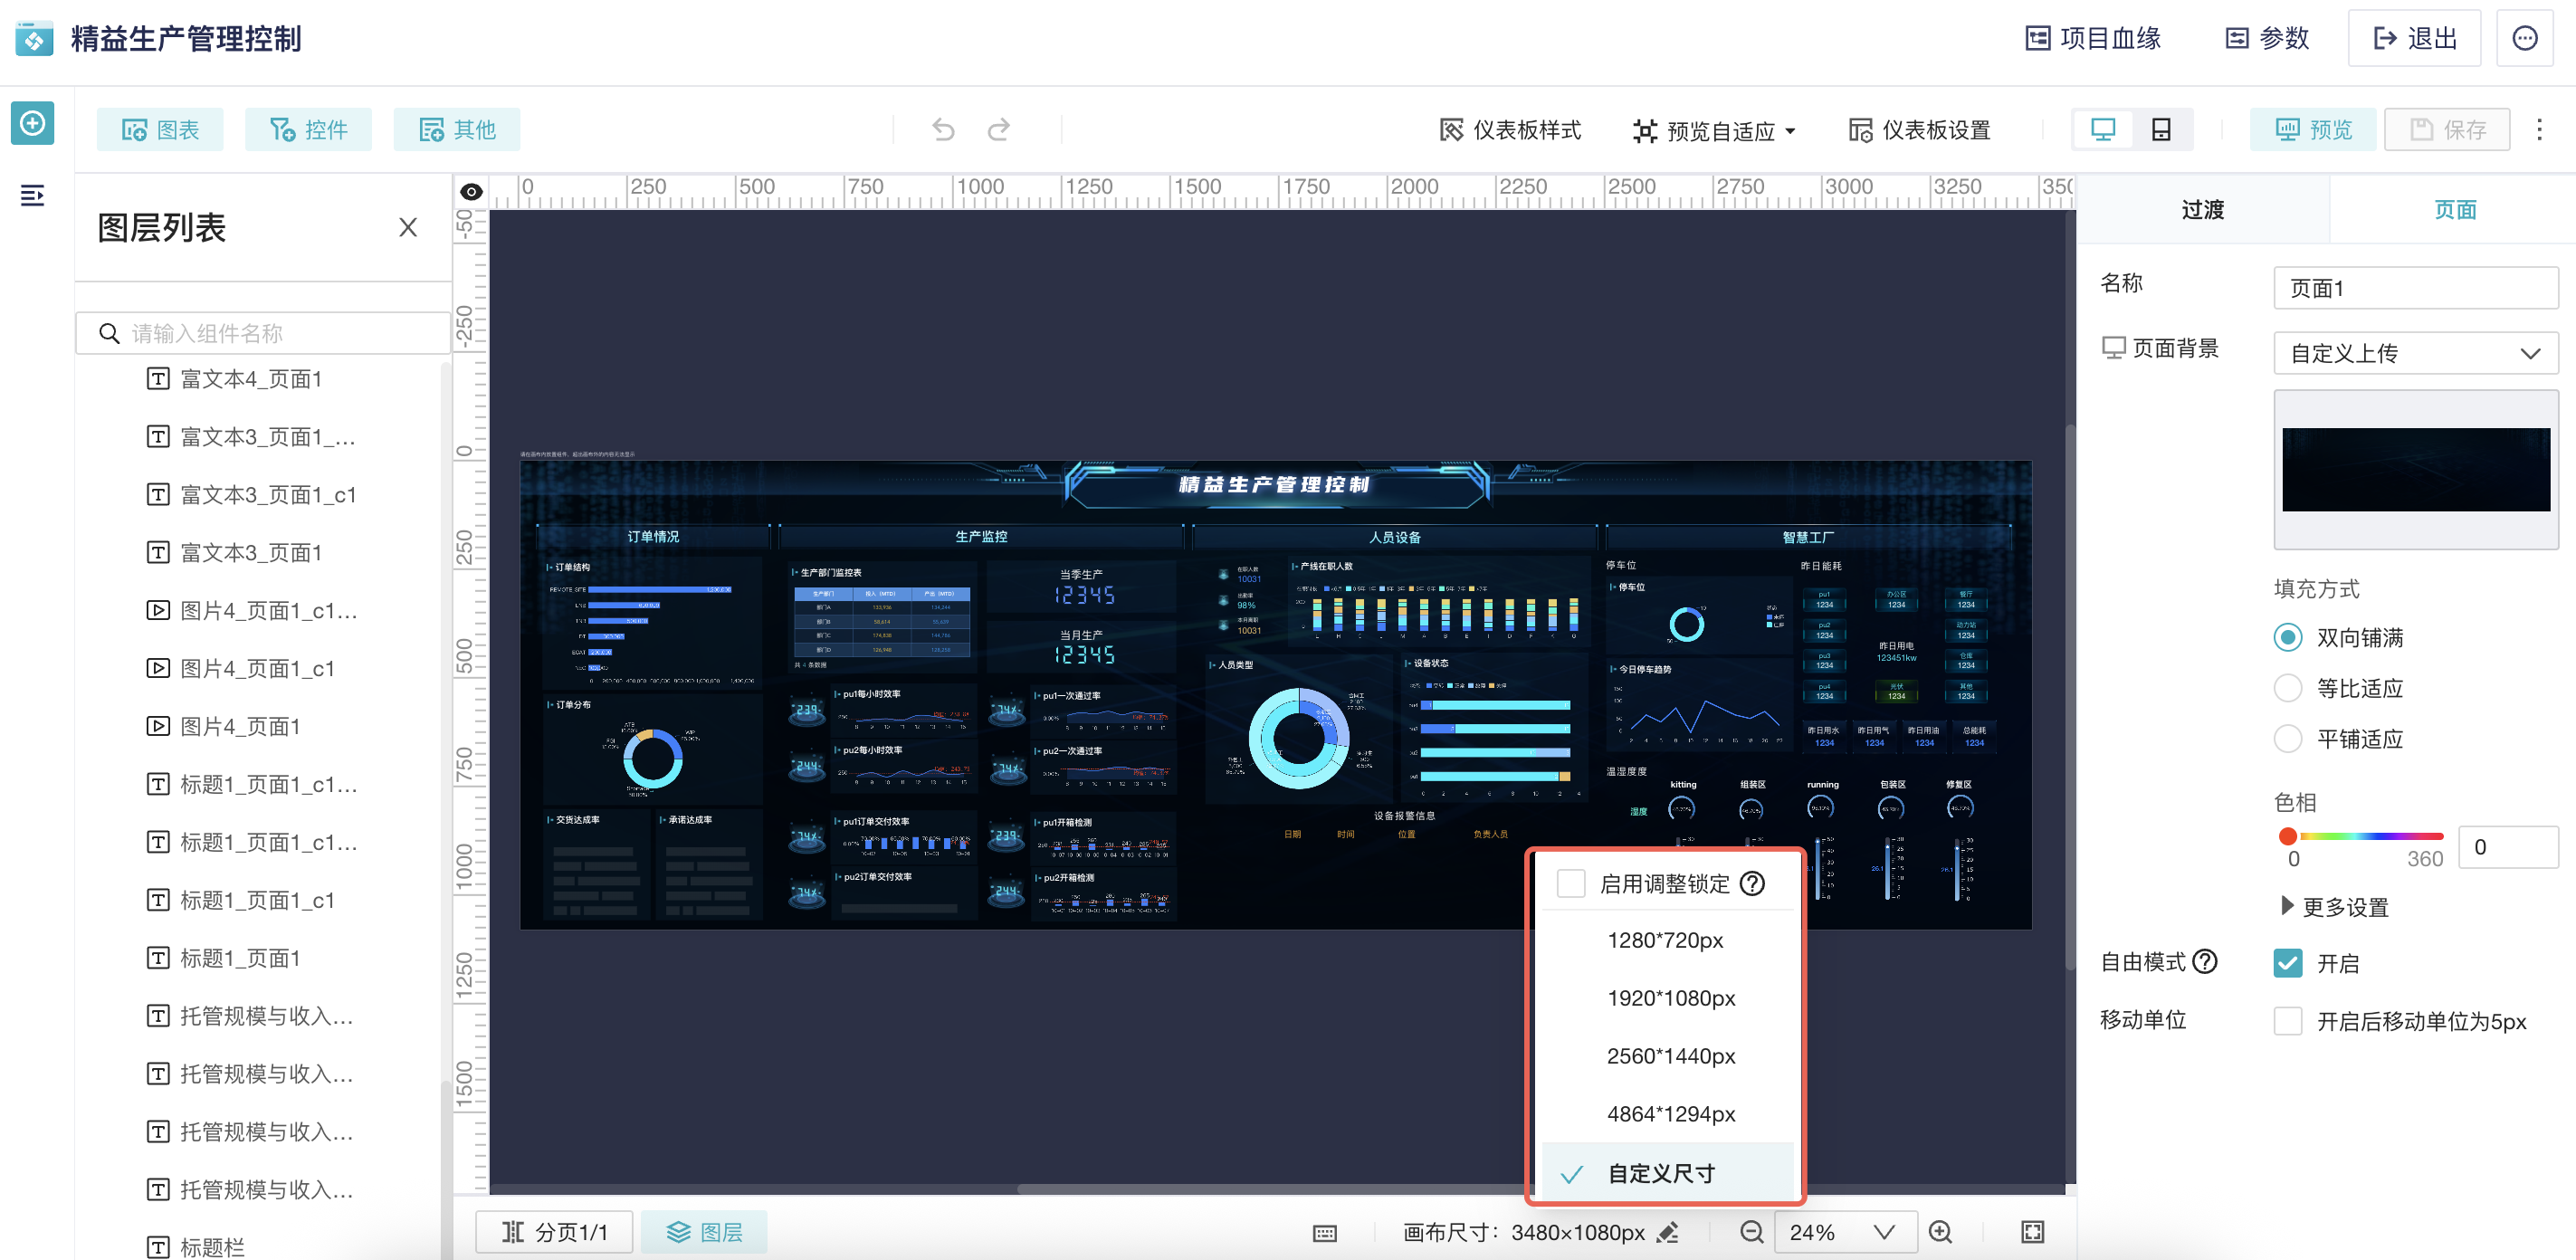Open the 页面背景 自定义上传 dropdown
The width and height of the screenshot is (2576, 1260).
click(x=2415, y=353)
